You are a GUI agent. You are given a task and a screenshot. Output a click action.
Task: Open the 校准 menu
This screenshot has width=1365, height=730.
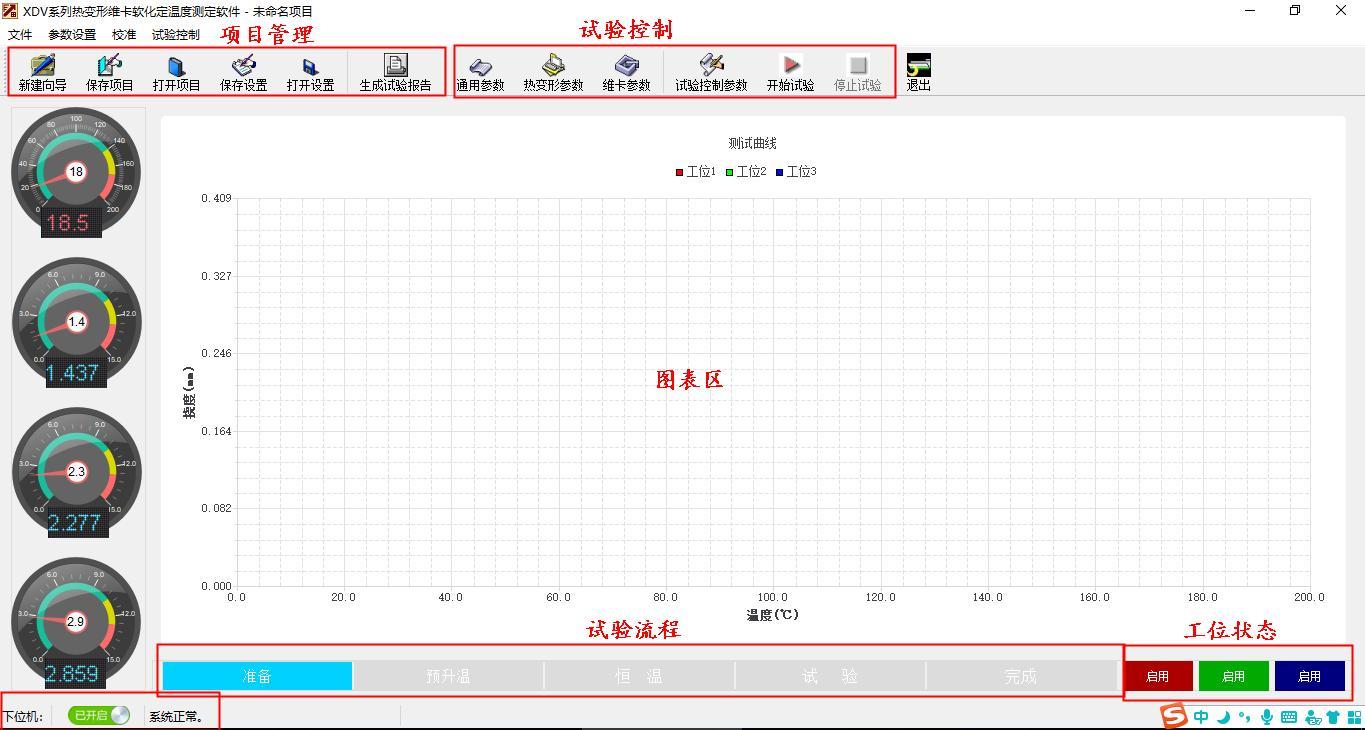[124, 34]
